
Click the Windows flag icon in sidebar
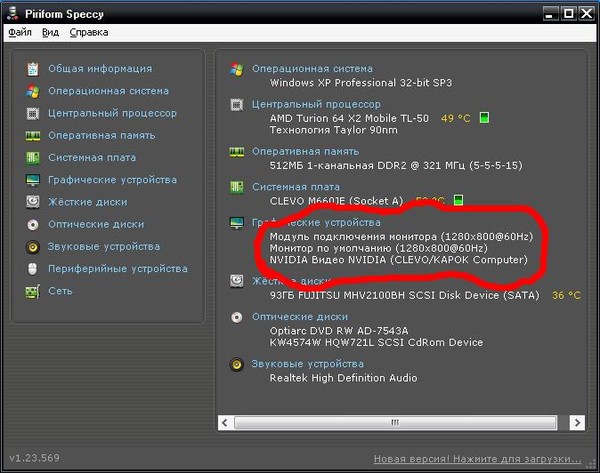33,91
